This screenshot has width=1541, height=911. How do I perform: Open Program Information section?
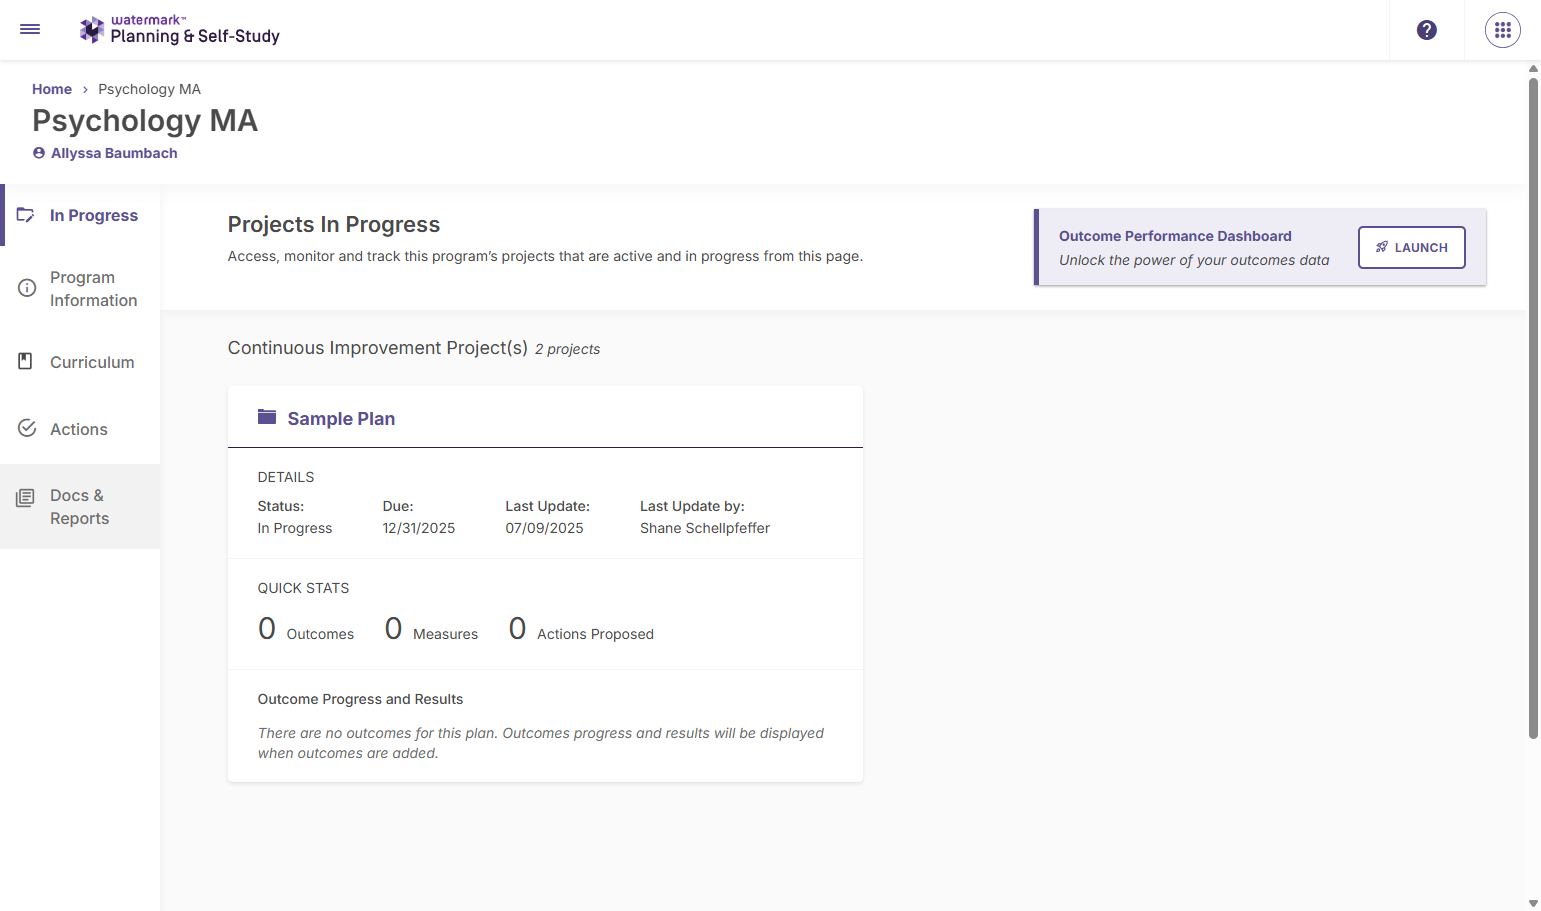point(80,289)
